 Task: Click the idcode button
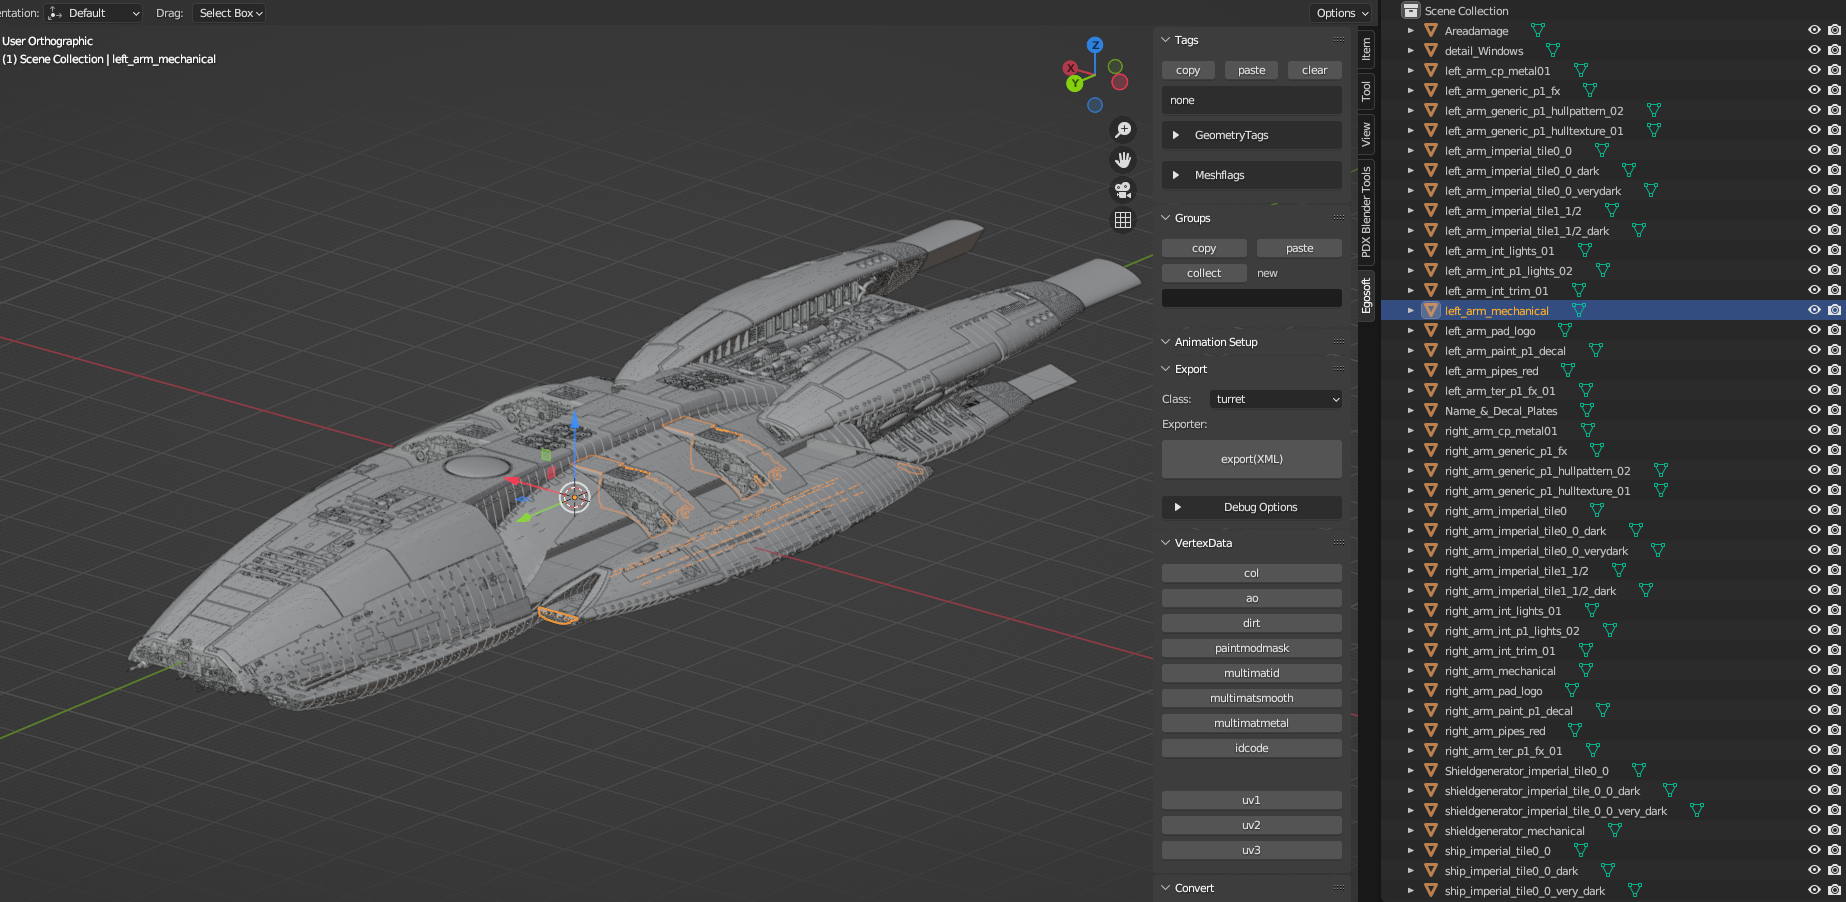pyautogui.click(x=1252, y=748)
